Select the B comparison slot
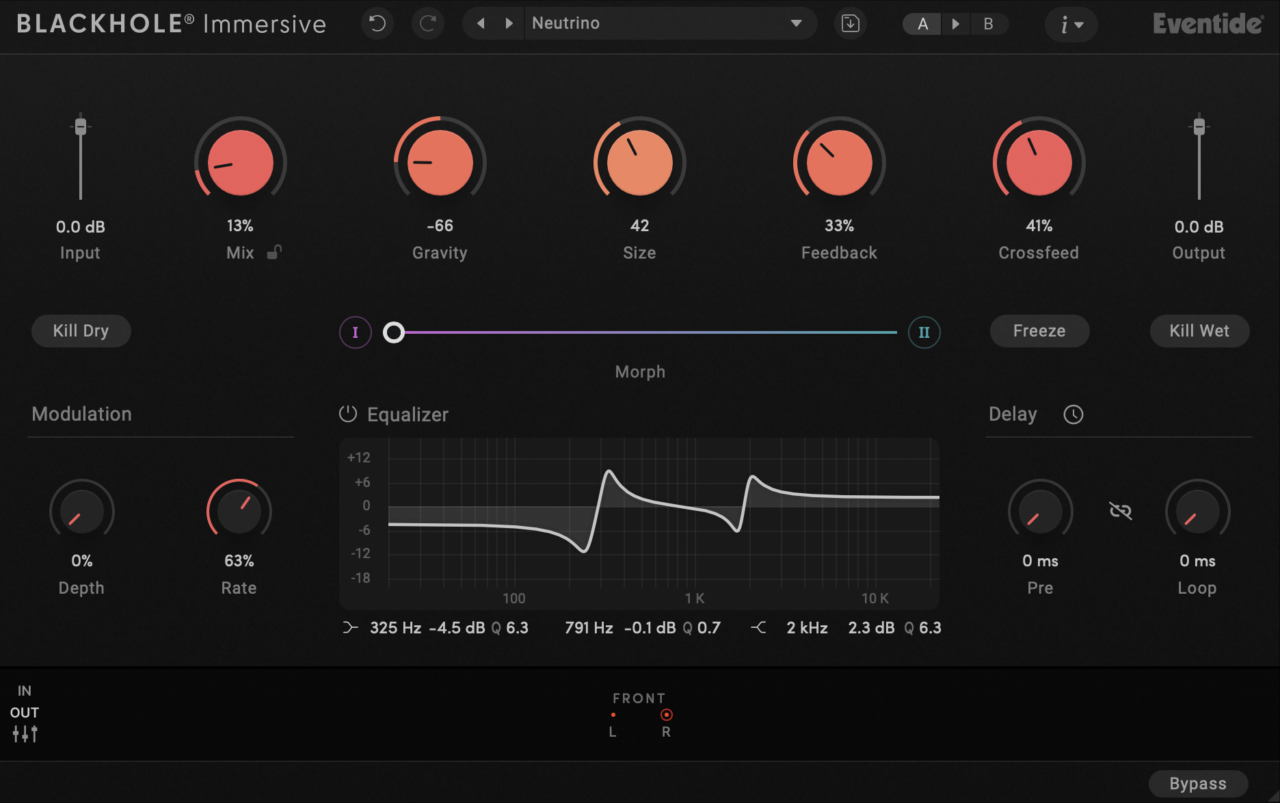 pyautogui.click(x=988, y=24)
